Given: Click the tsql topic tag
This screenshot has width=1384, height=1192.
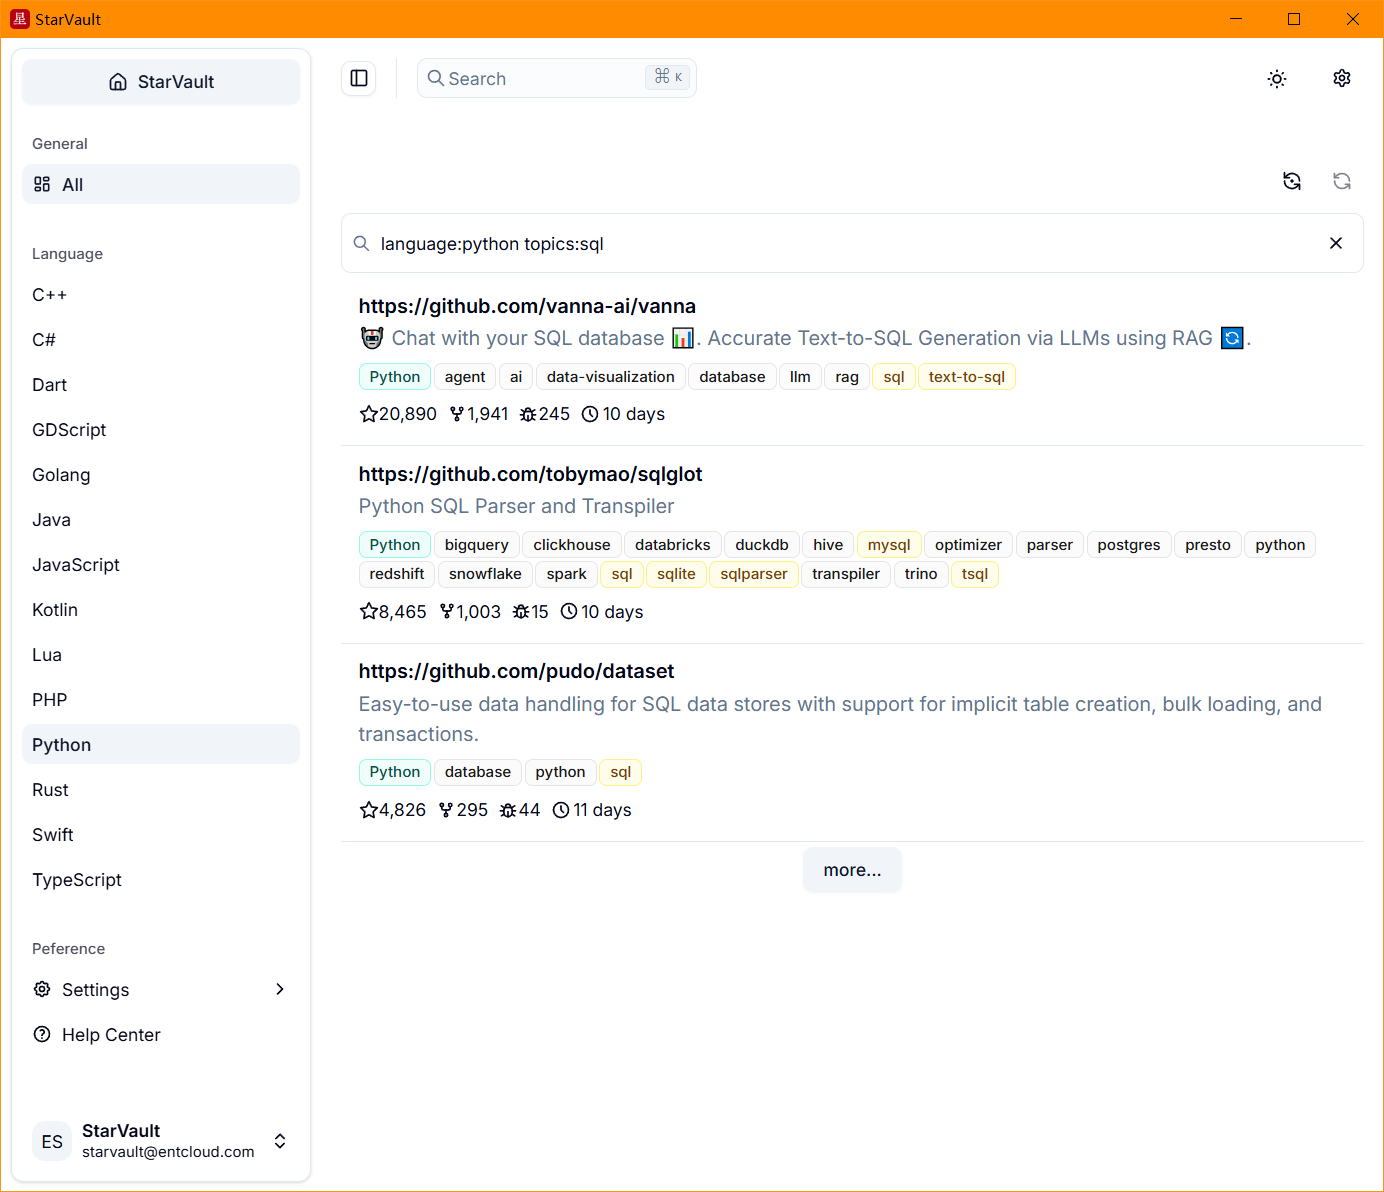Looking at the screenshot, I should click(x=974, y=574).
